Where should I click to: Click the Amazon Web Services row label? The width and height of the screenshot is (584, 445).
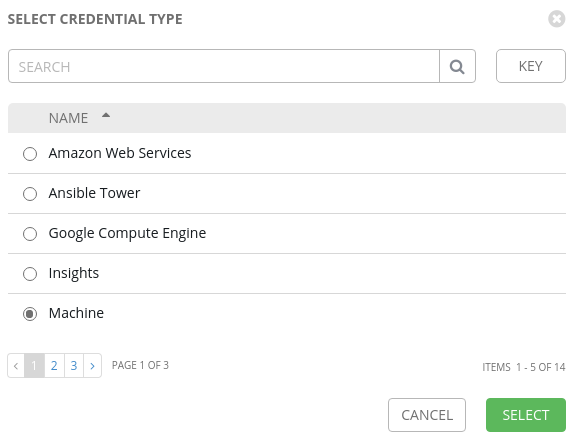(x=120, y=153)
